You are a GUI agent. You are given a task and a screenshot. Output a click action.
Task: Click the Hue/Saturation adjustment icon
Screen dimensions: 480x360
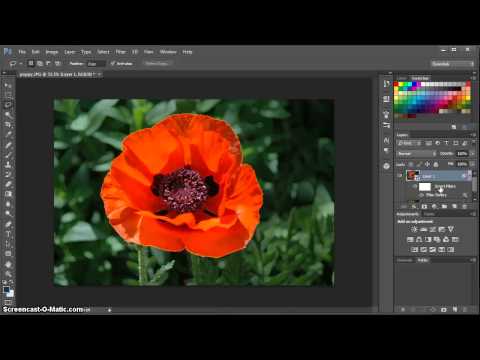[x=411, y=239]
